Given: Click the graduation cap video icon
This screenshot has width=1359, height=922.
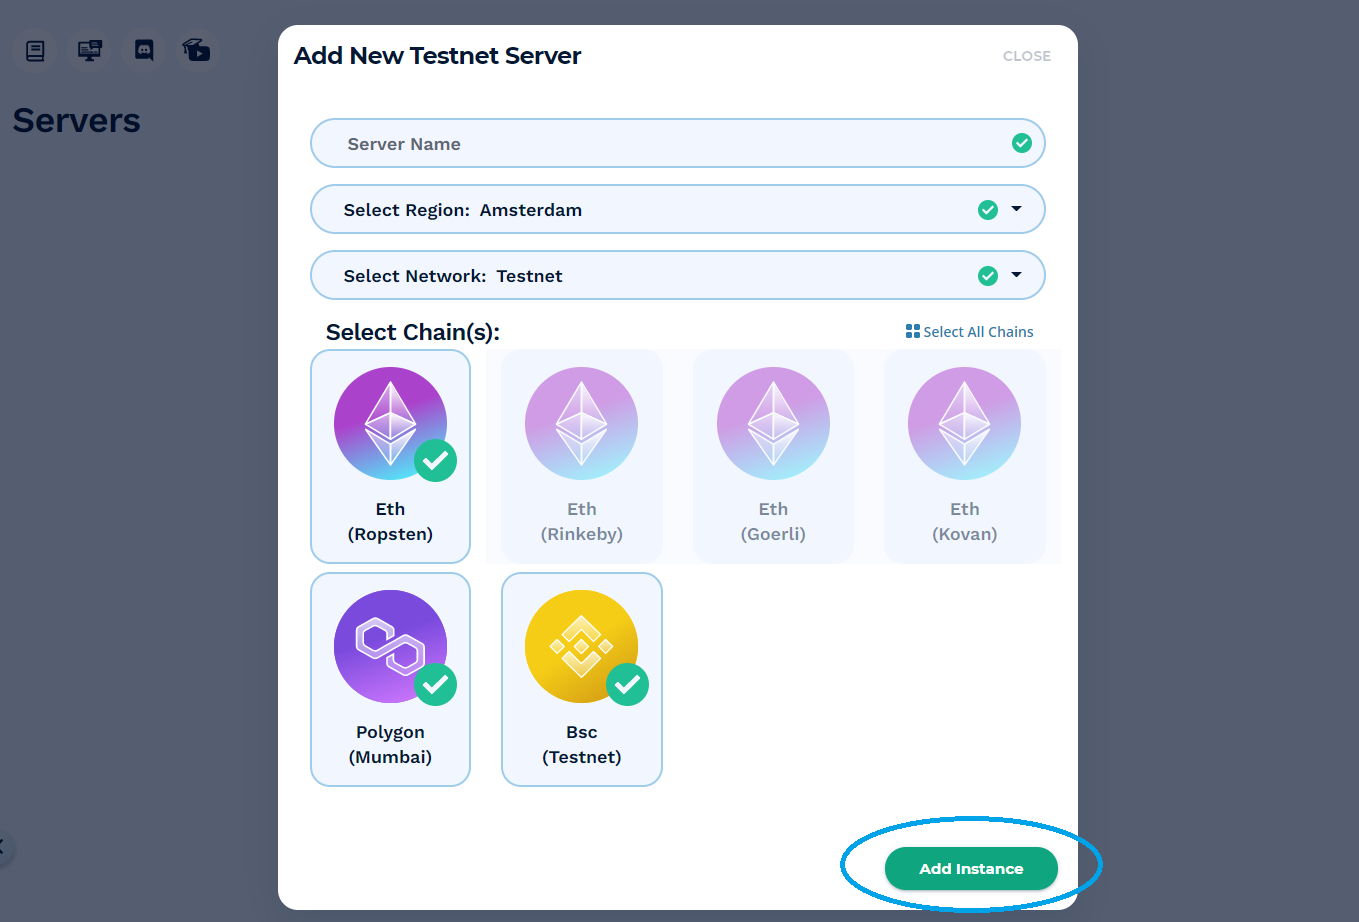Looking at the screenshot, I should (x=197, y=50).
